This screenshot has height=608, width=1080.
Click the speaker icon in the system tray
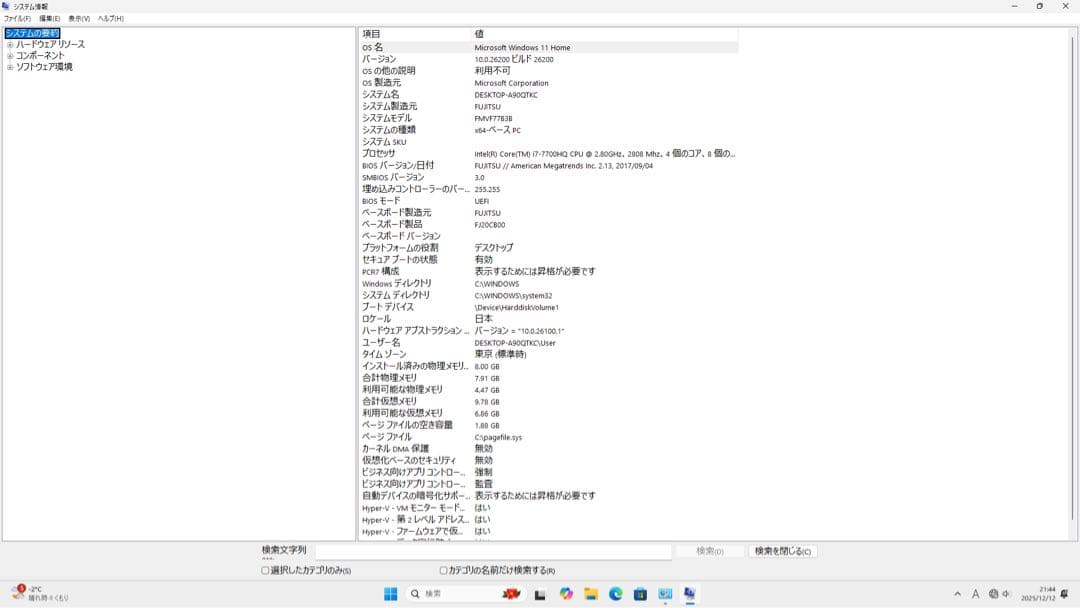click(1005, 594)
